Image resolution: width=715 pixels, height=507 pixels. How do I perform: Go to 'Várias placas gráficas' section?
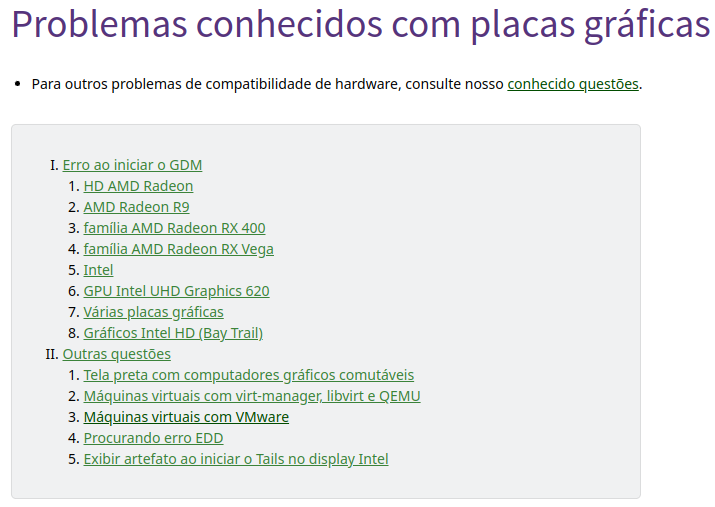click(153, 312)
